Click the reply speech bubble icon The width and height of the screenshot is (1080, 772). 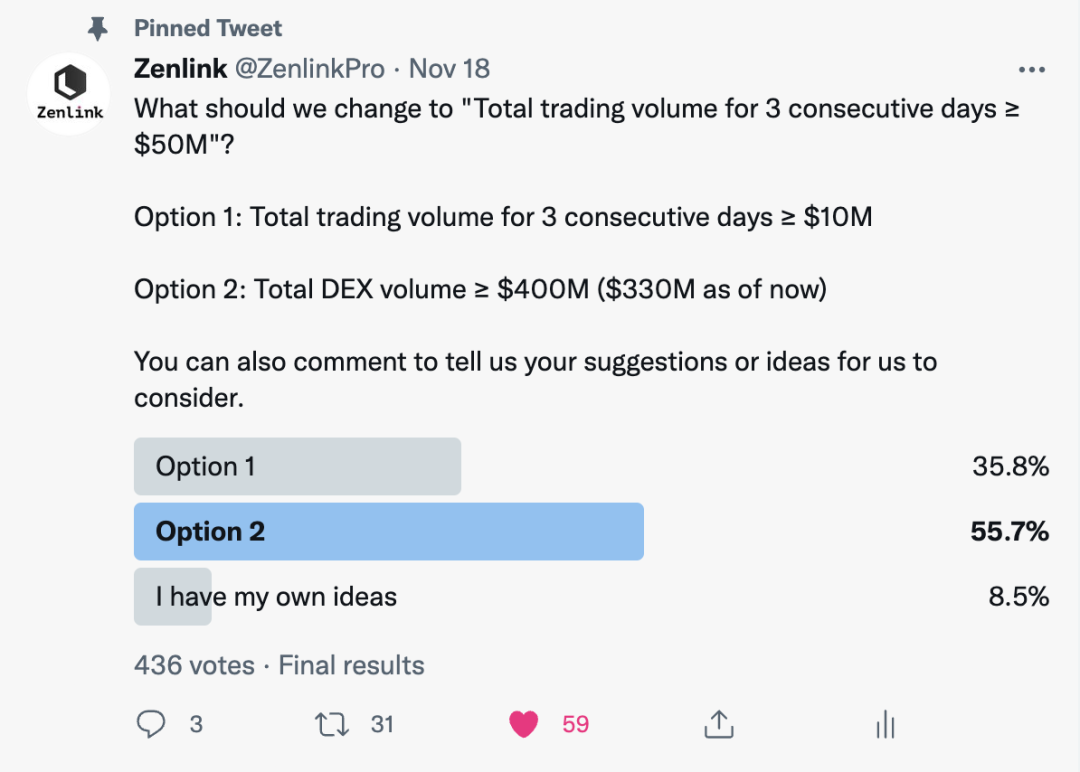[151, 724]
